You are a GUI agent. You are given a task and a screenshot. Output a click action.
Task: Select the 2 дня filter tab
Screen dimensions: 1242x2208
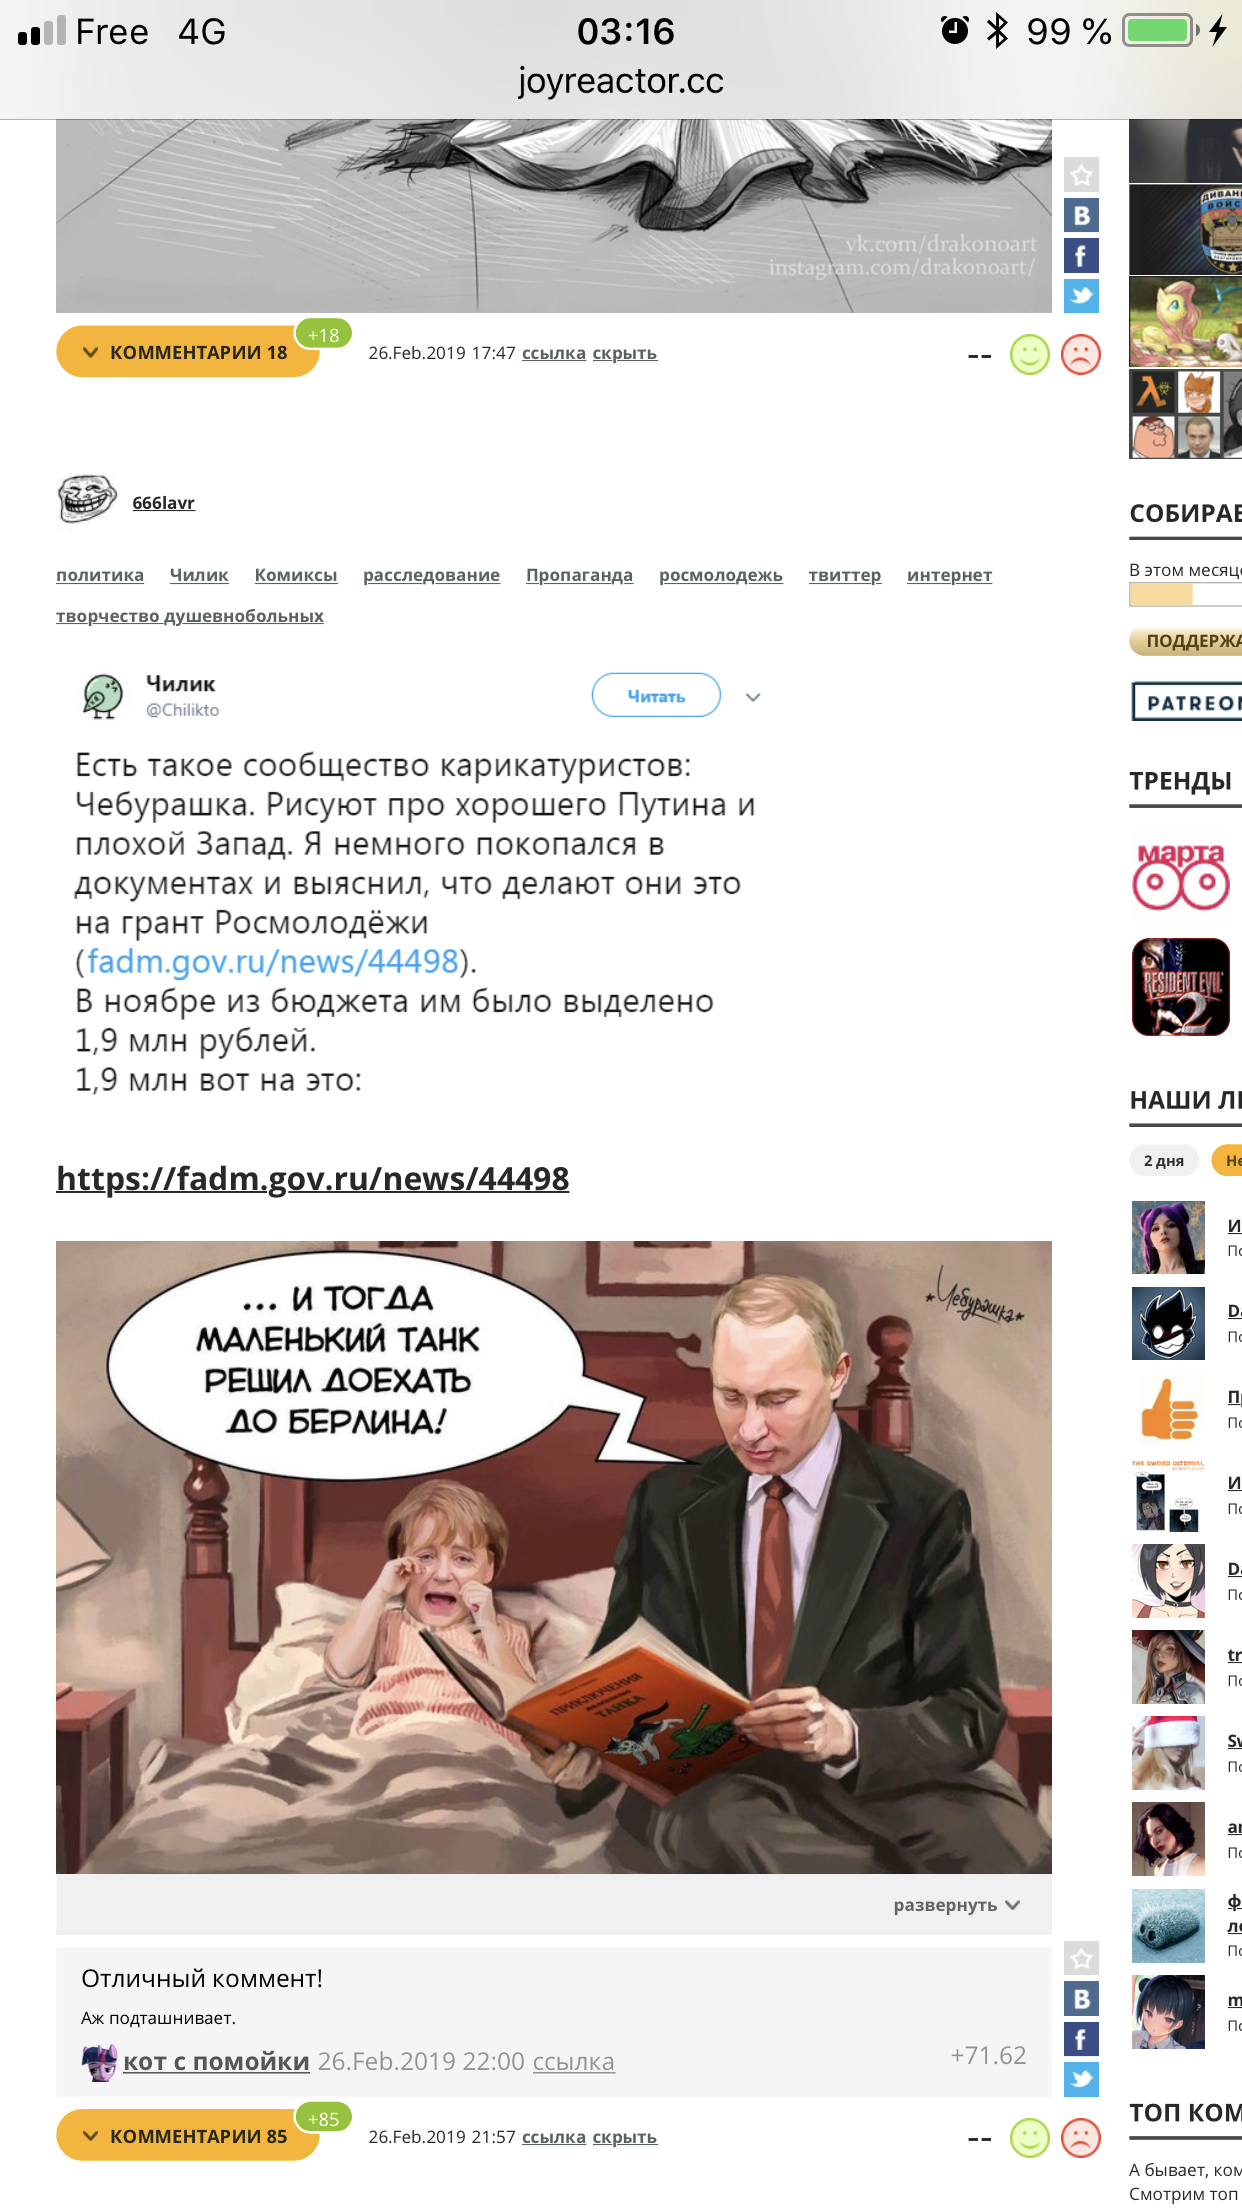(1164, 1160)
